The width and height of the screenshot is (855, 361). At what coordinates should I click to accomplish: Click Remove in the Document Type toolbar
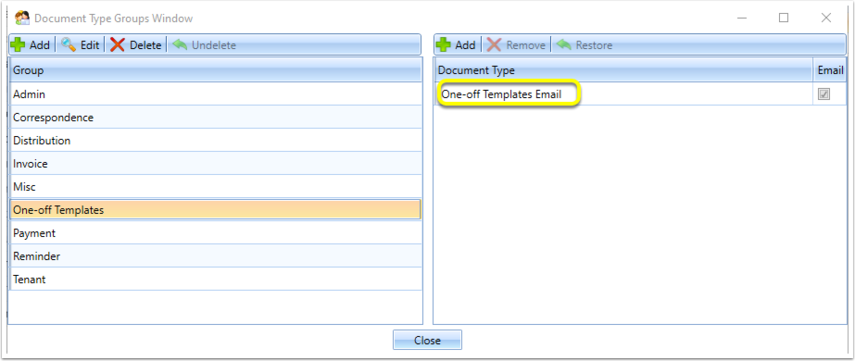point(516,45)
